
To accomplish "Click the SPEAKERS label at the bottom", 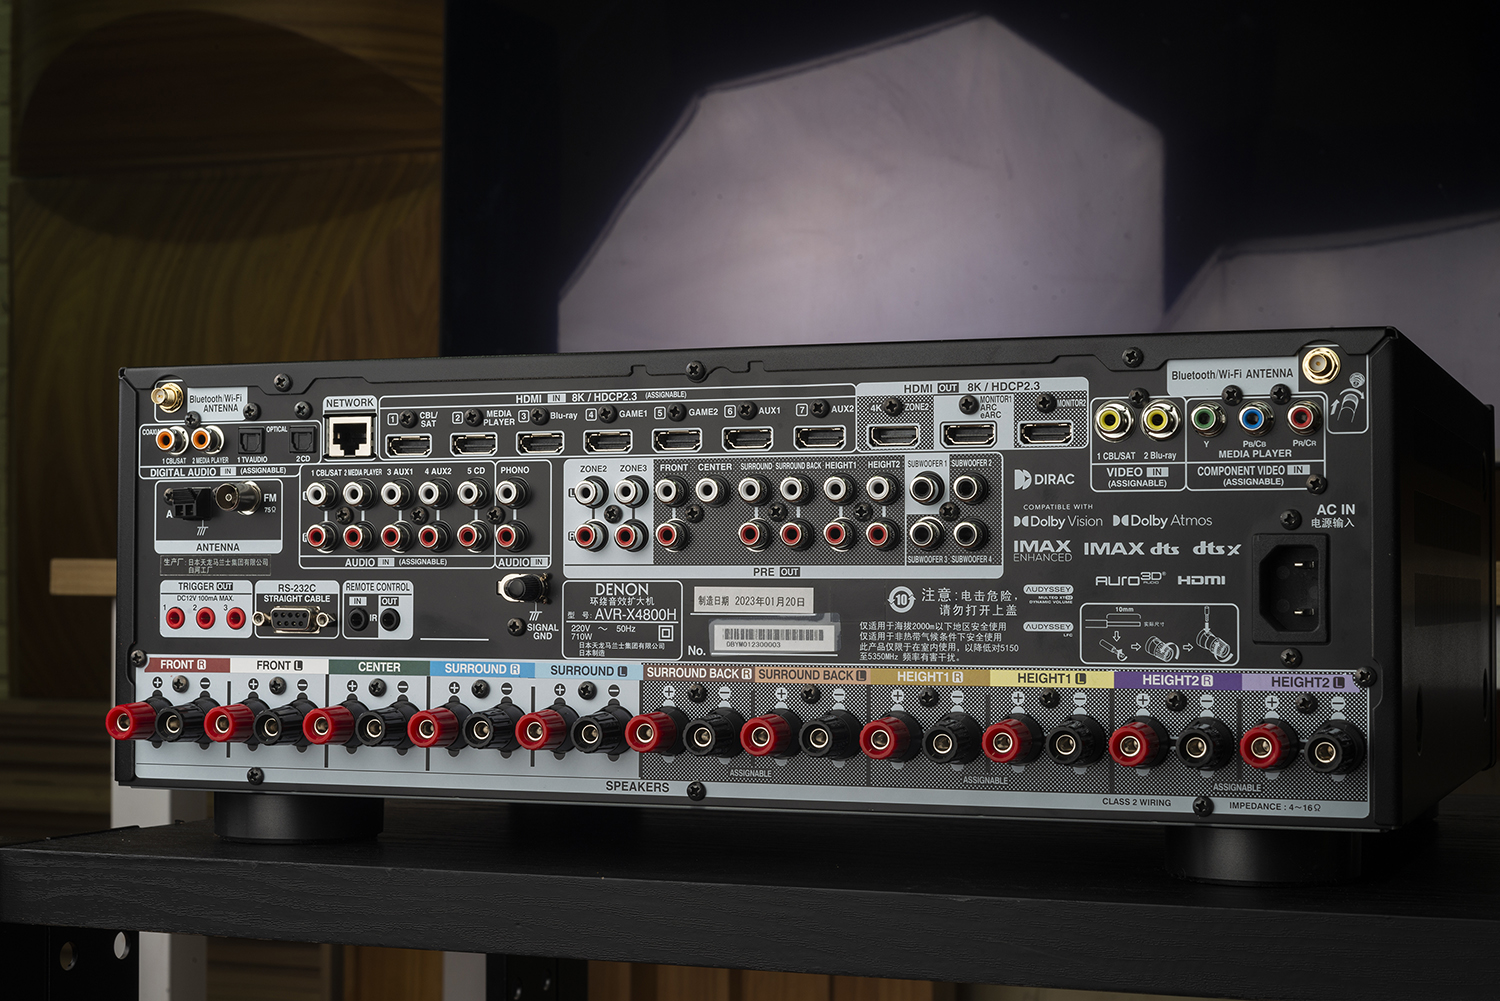I will [637, 787].
